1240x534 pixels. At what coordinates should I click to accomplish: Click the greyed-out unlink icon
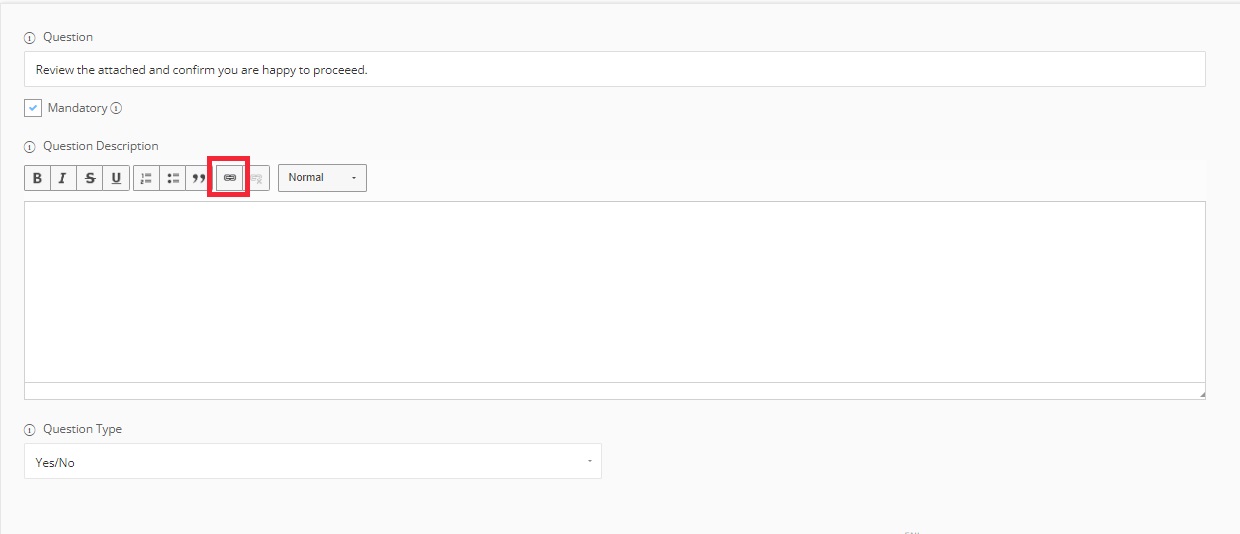pyautogui.click(x=256, y=178)
